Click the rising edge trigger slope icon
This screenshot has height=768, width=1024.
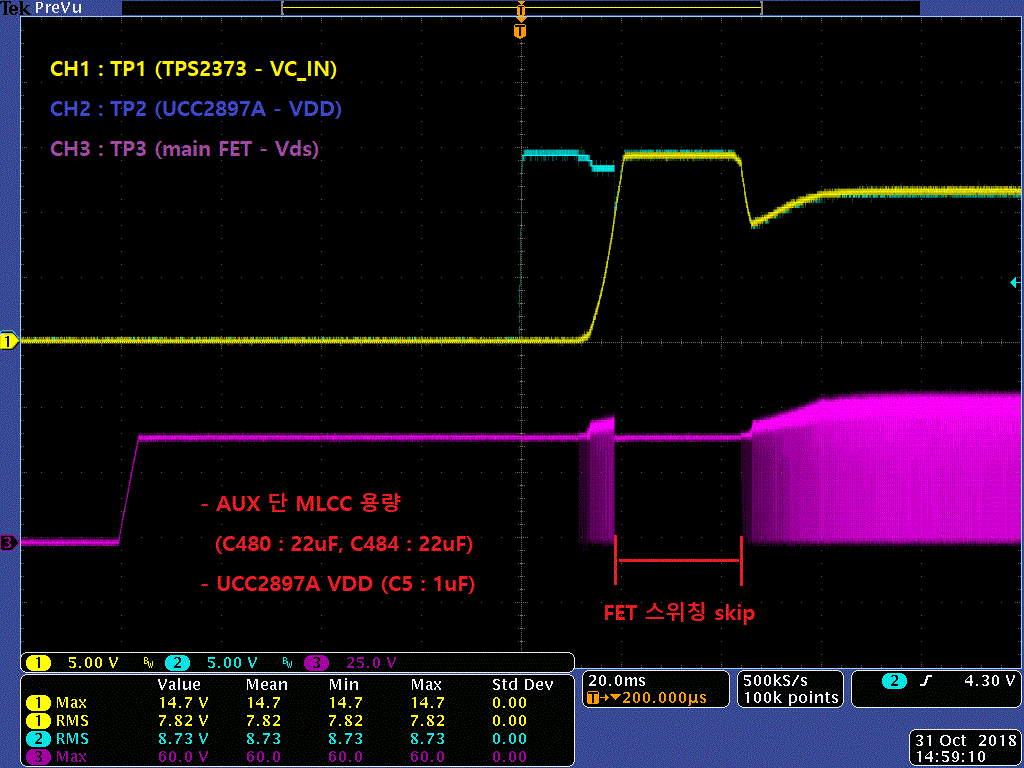coord(925,682)
